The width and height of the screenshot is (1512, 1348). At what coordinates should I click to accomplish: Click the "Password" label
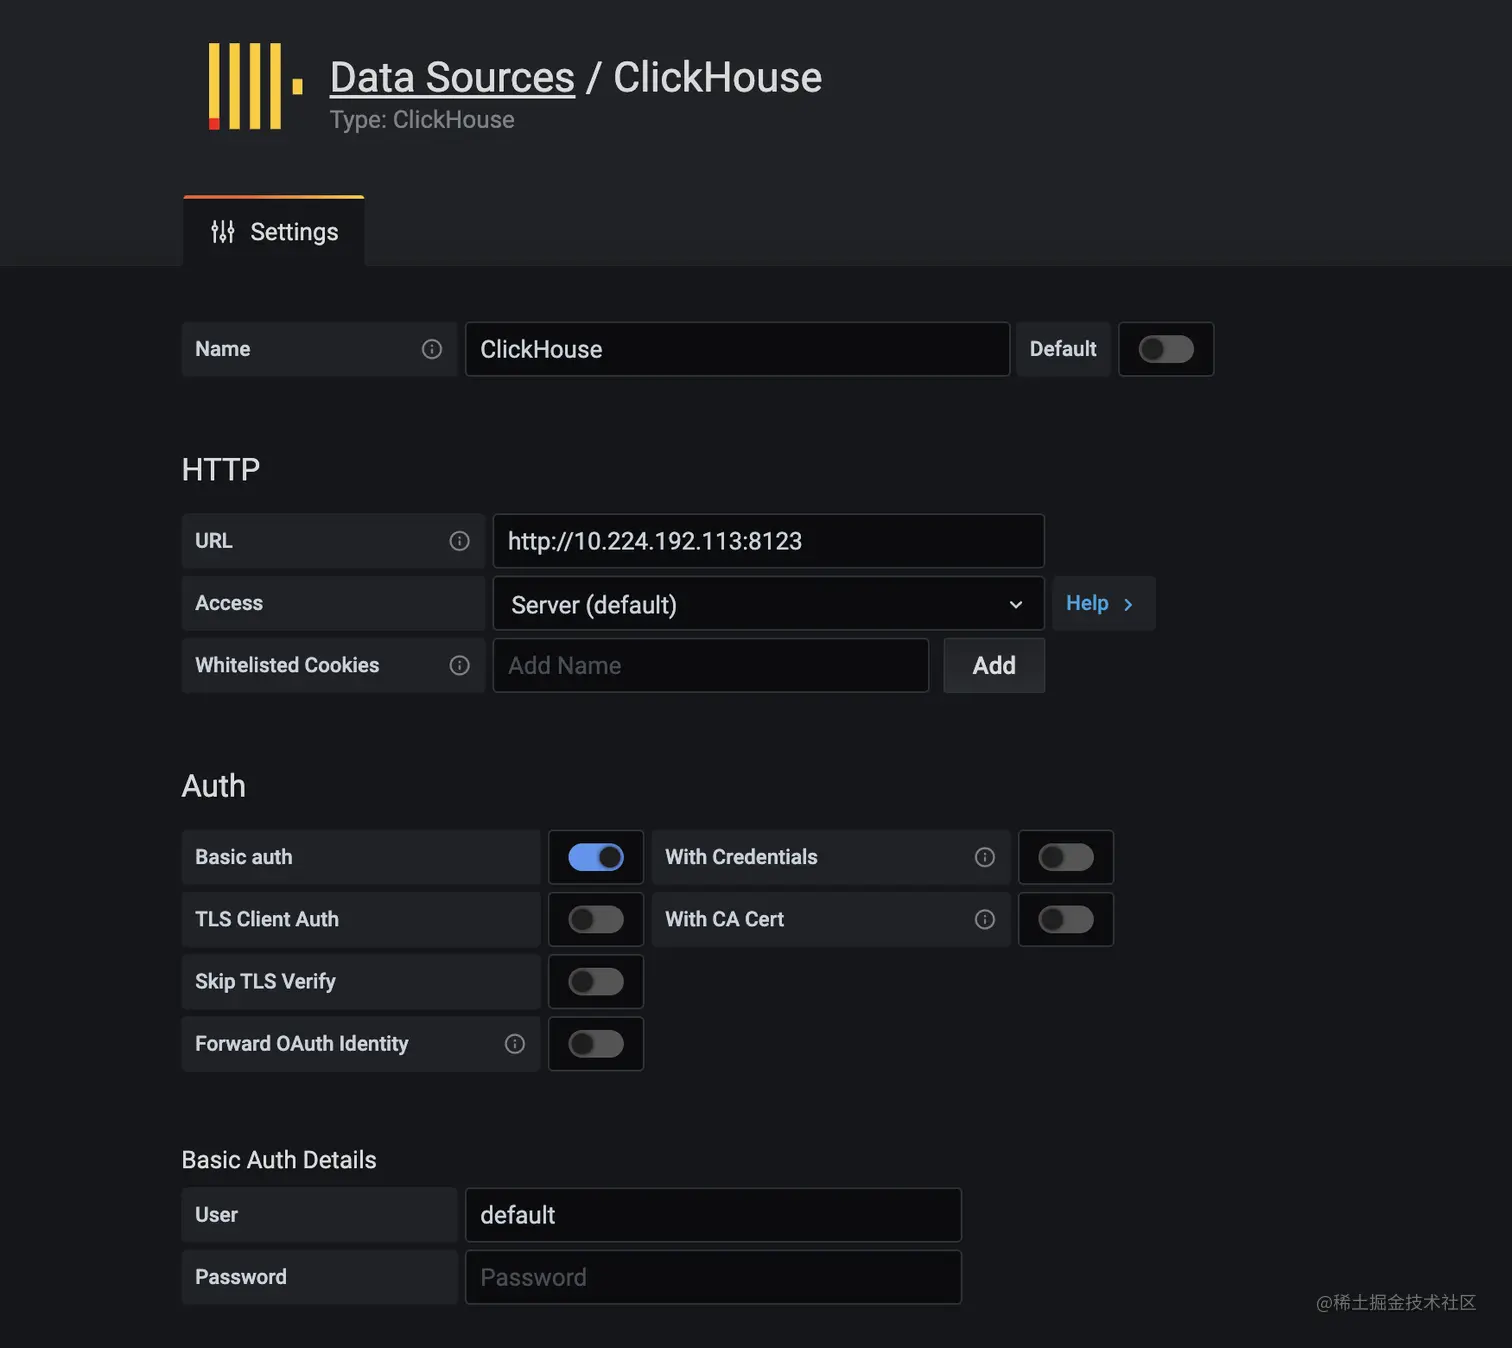241,1277
